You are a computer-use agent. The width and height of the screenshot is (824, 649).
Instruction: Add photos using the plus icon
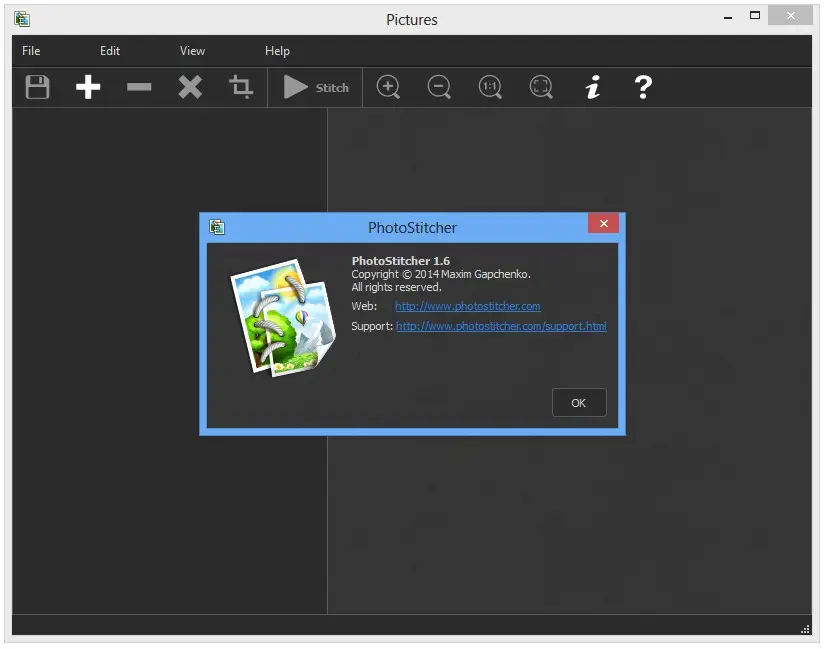coord(88,87)
